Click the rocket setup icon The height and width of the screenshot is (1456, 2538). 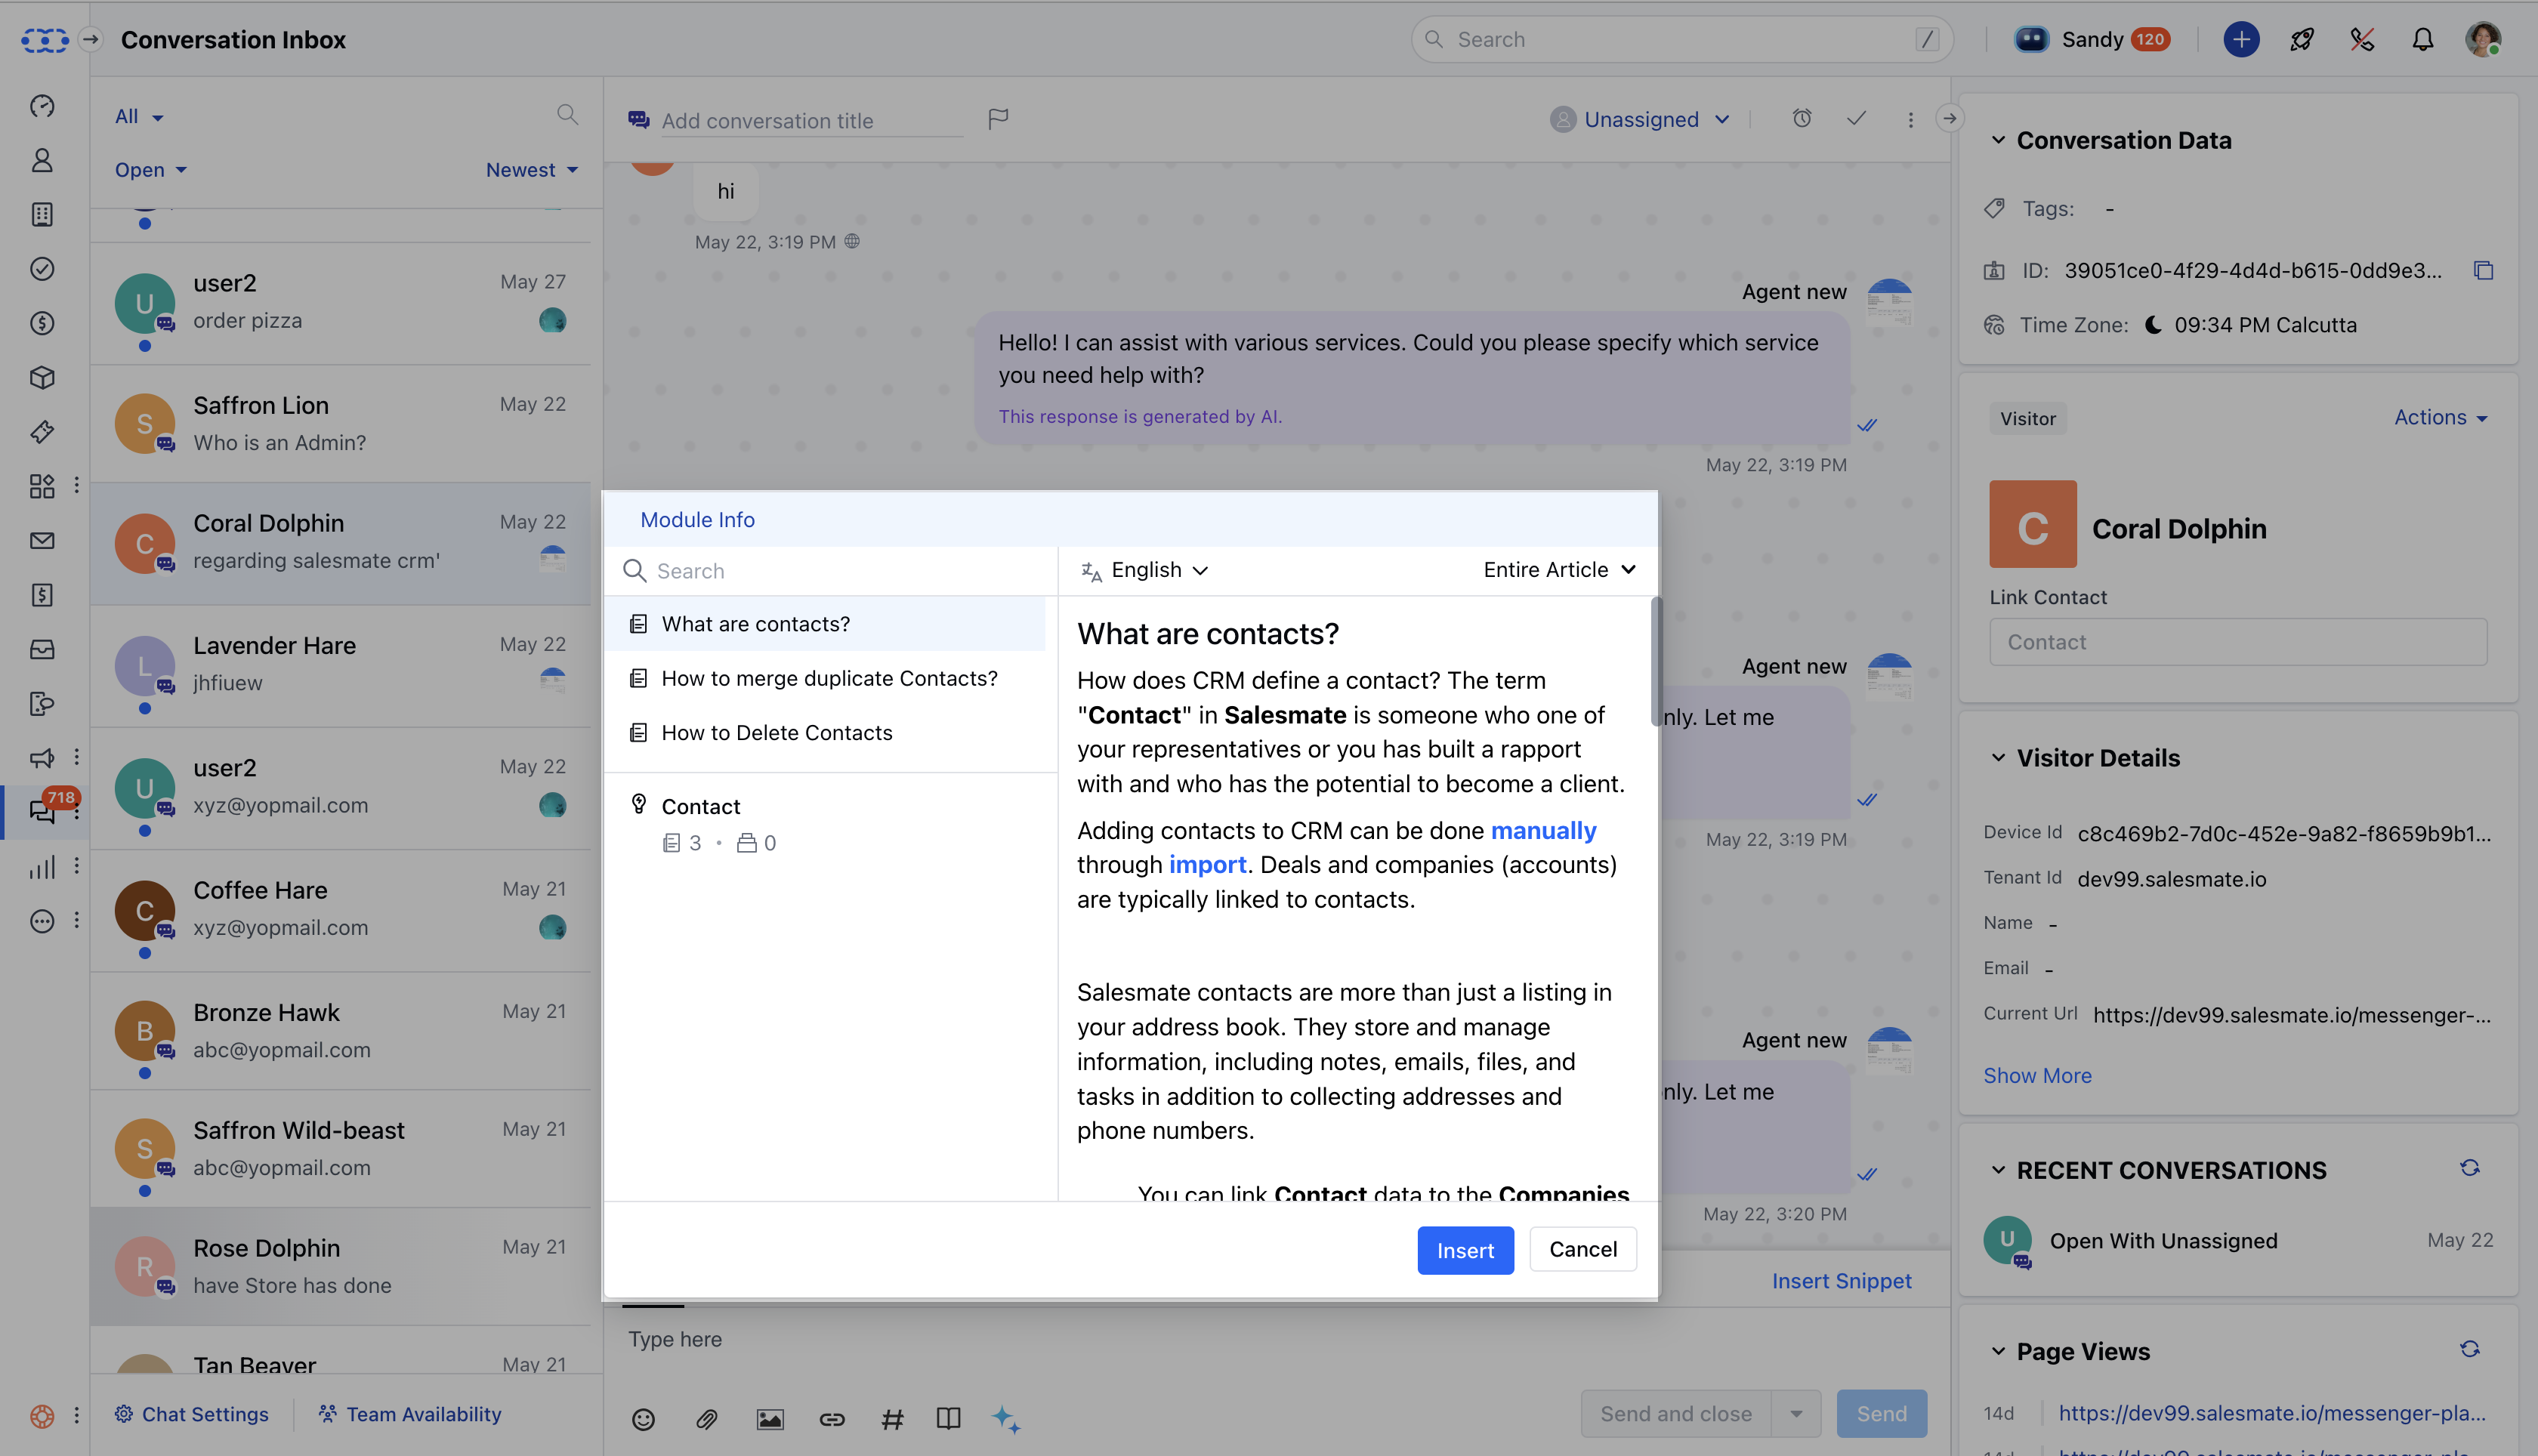coord(2302,40)
